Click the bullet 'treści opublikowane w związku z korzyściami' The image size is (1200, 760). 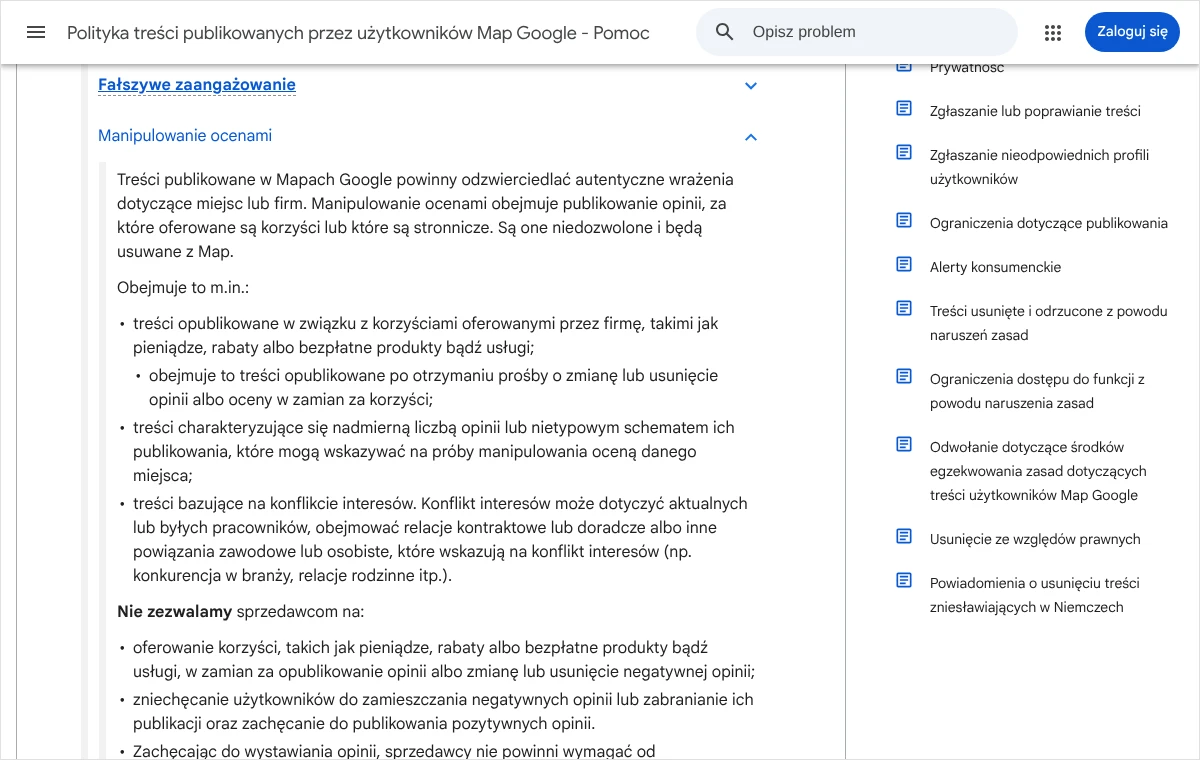[425, 336]
